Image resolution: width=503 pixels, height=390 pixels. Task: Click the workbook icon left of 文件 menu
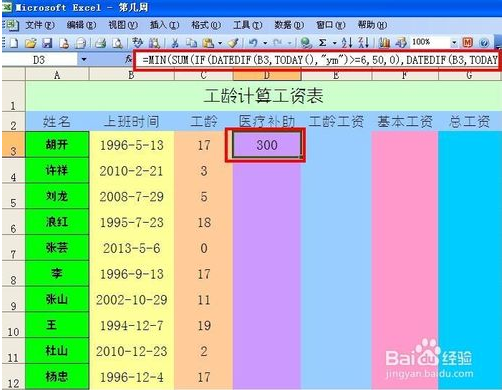[12, 25]
